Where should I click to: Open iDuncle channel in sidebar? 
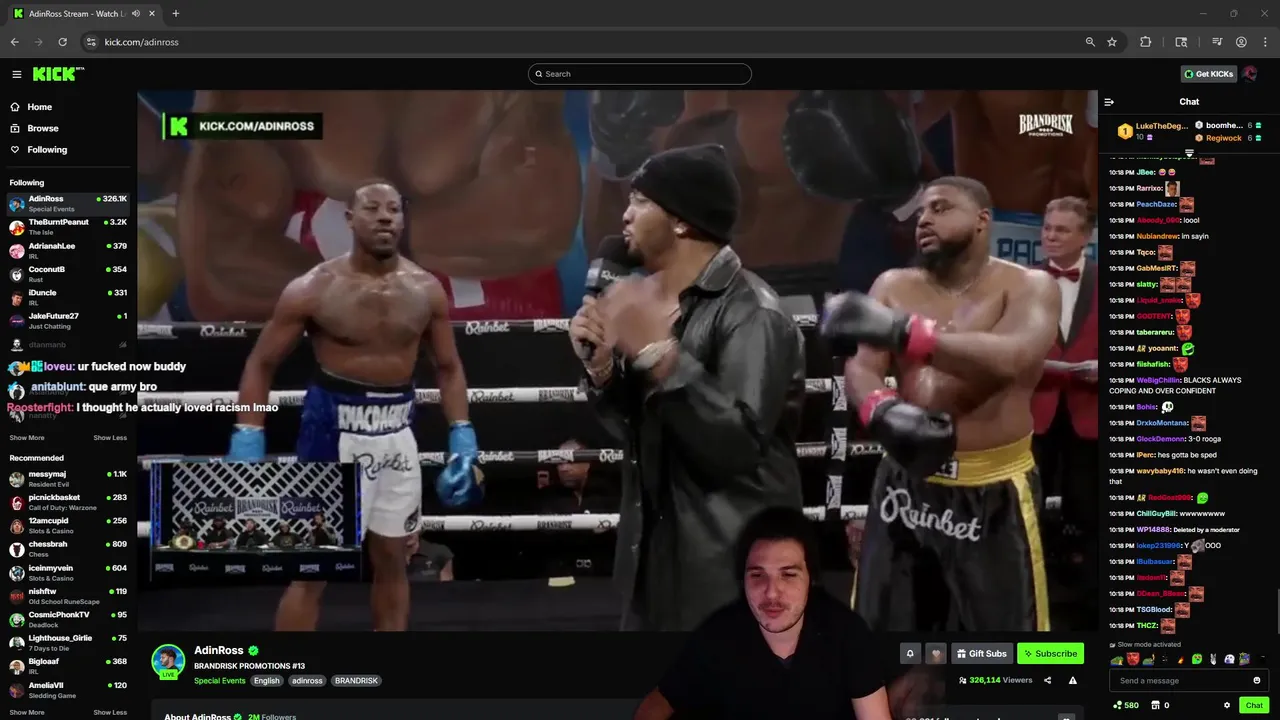click(68, 297)
